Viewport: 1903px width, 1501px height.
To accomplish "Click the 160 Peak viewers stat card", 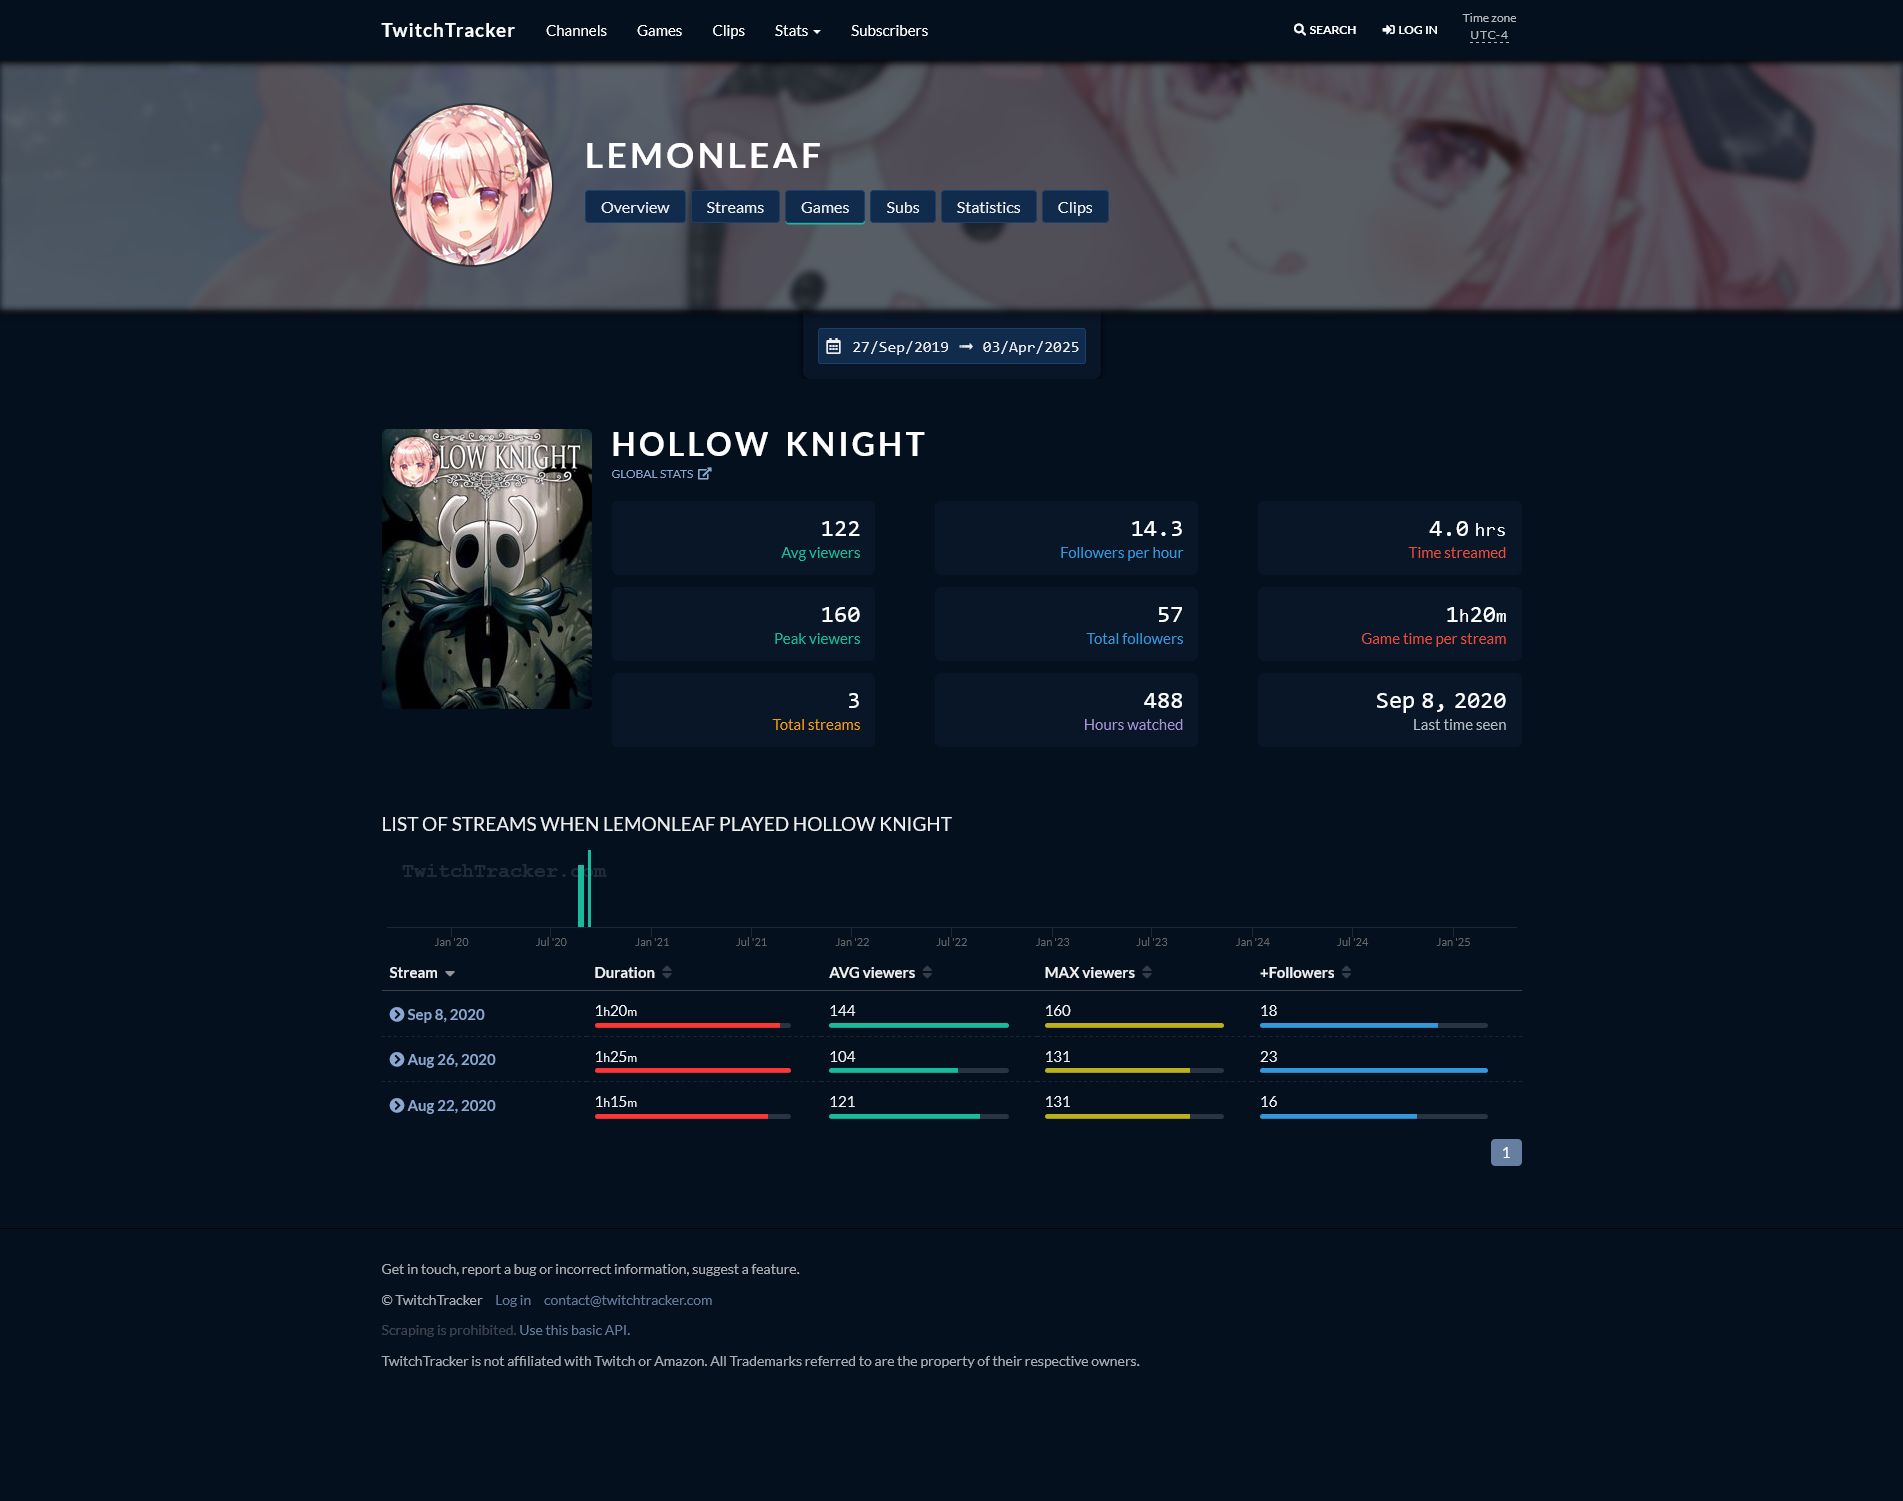I will pyautogui.click(x=743, y=624).
